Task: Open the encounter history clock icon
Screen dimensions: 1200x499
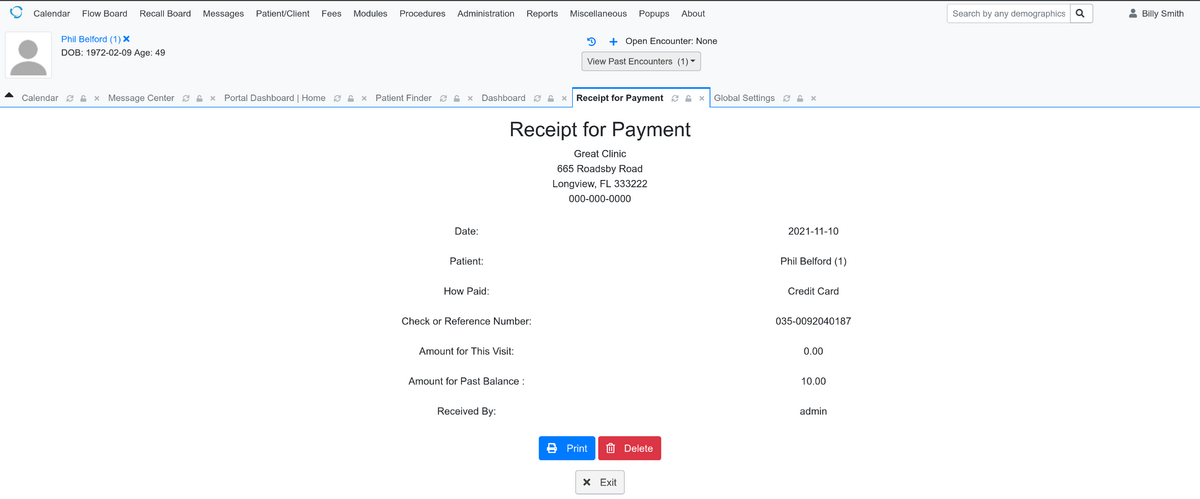Action: coord(591,41)
